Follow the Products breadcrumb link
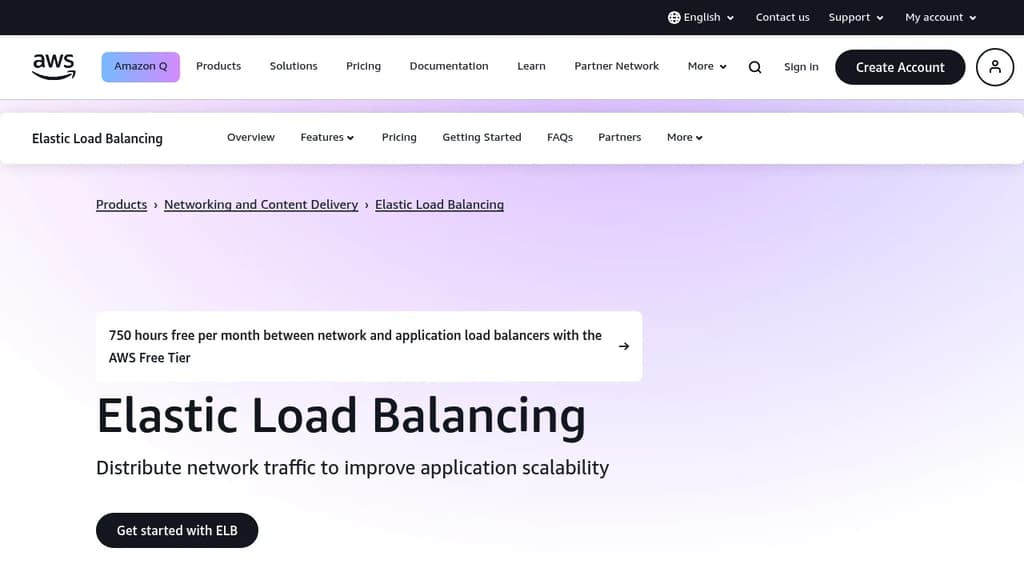This screenshot has height=576, width=1024. click(x=121, y=204)
